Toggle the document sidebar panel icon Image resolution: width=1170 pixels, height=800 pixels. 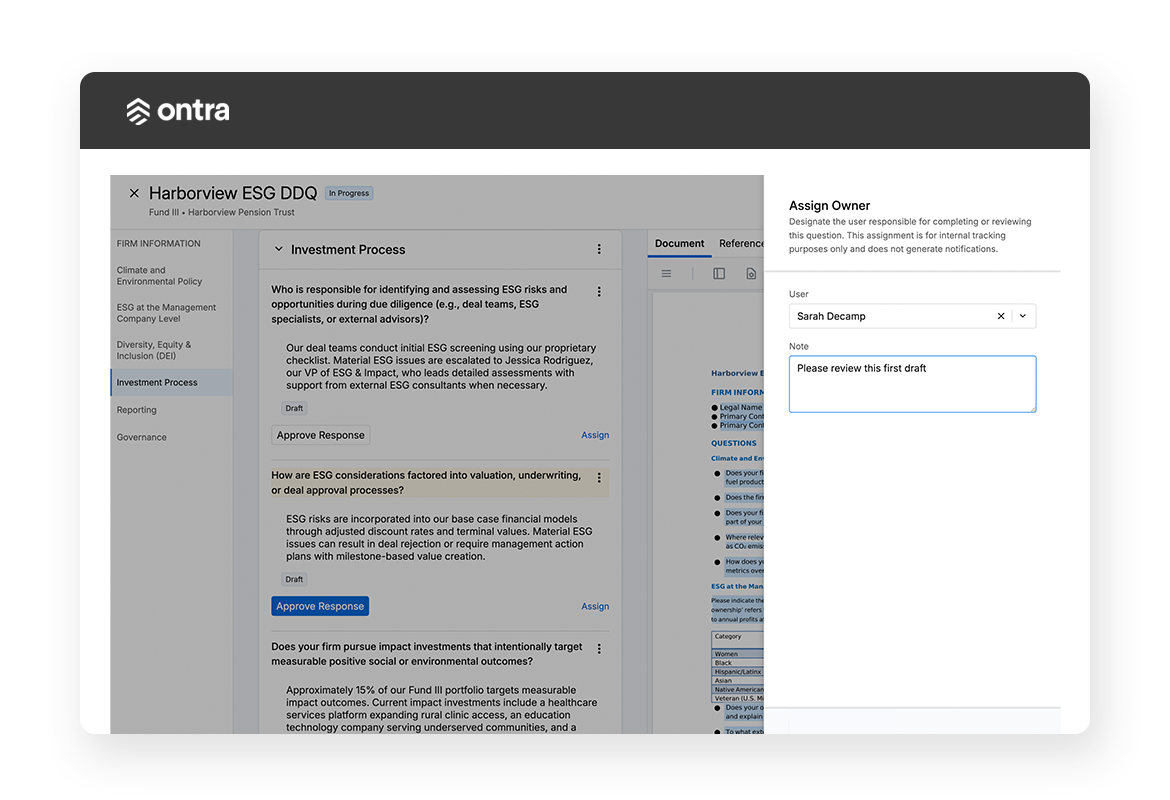(x=719, y=274)
